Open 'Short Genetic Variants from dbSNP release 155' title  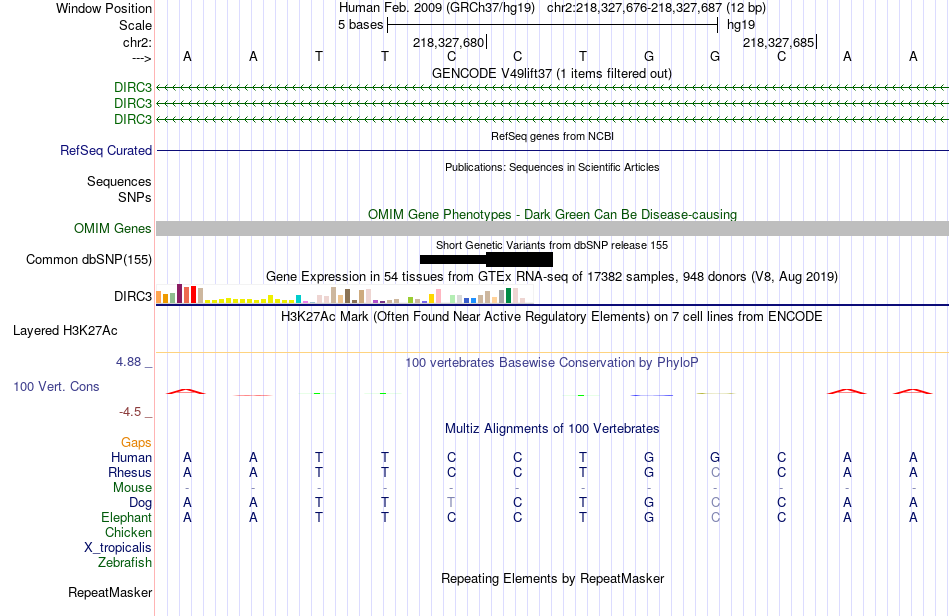coord(552,245)
